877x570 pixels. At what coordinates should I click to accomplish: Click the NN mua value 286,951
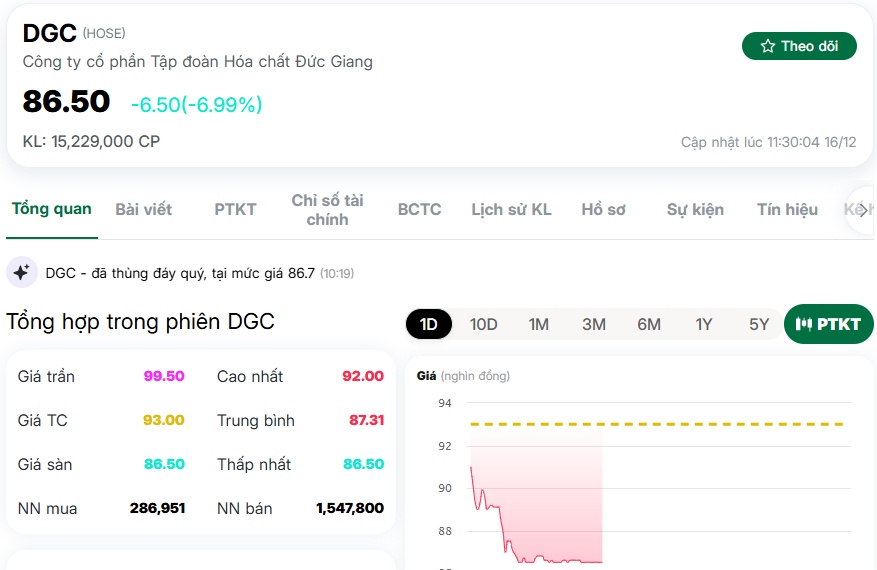coord(157,508)
